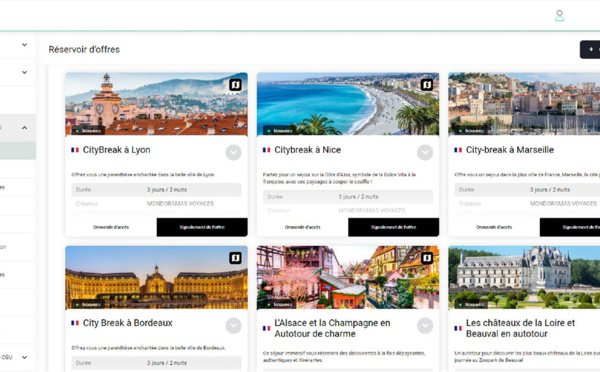Click the map icon on the Lyon card image
Image resolution: width=600 pixels, height=372 pixels.
[x=235, y=85]
